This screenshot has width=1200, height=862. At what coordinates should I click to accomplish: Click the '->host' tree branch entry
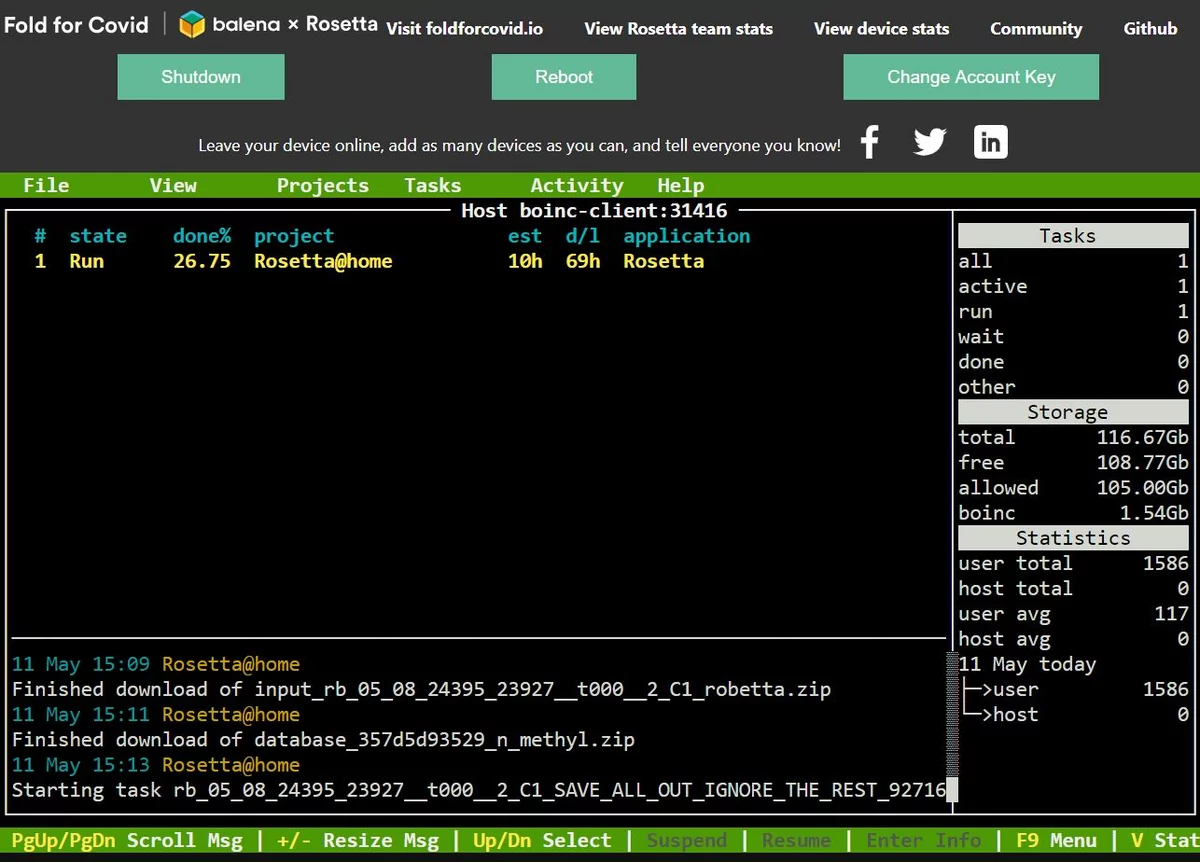[x=1076, y=714]
